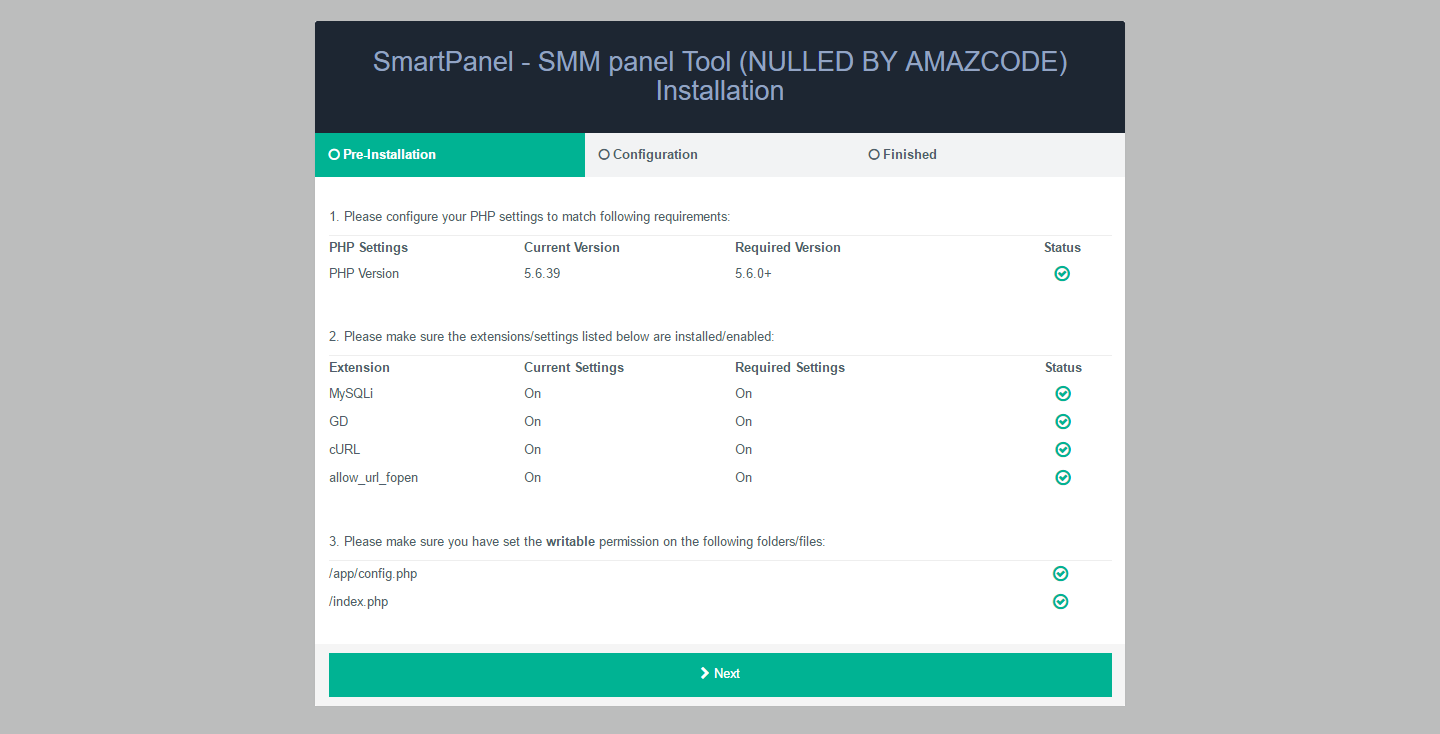Screen dimensions: 1440x734
Task: Click the circle icon beside Finished
Action: coord(874,155)
